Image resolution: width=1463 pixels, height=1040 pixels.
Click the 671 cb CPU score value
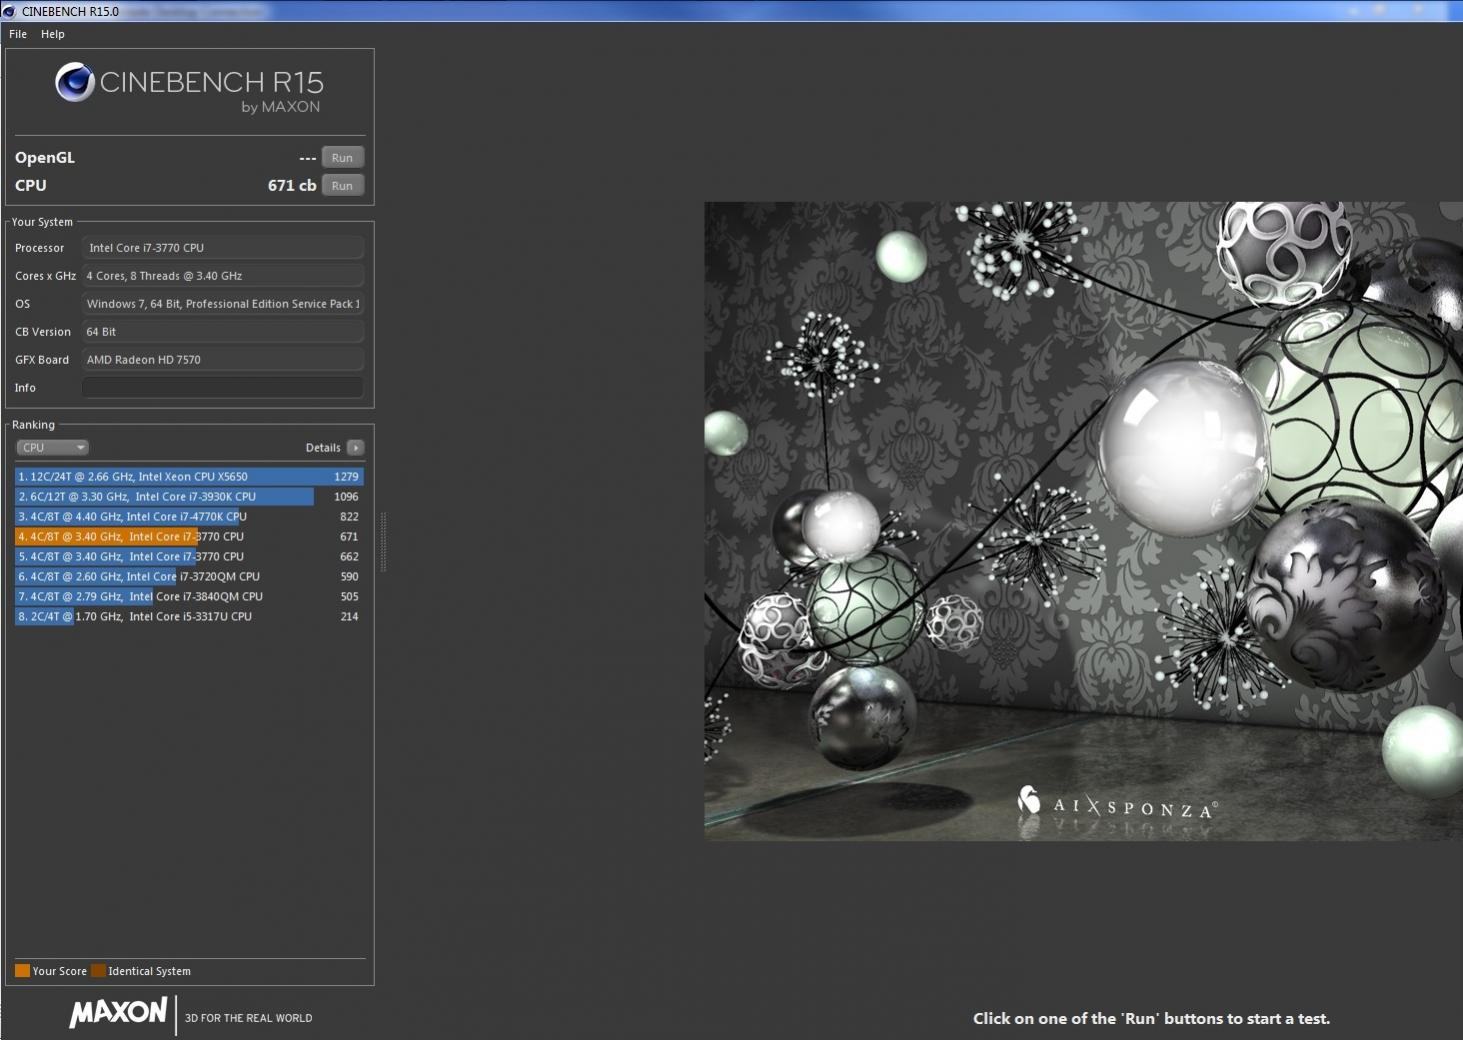click(292, 186)
